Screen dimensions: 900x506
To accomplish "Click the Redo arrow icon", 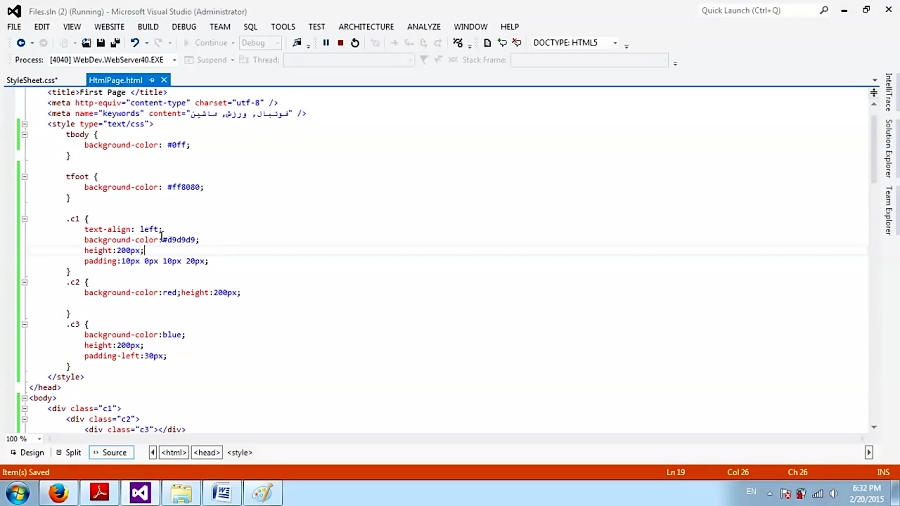I will (x=158, y=43).
